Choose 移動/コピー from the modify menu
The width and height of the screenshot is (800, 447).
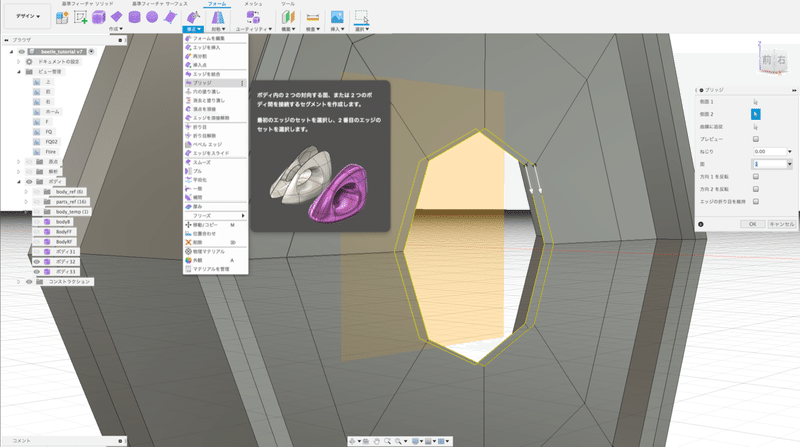tap(215, 225)
